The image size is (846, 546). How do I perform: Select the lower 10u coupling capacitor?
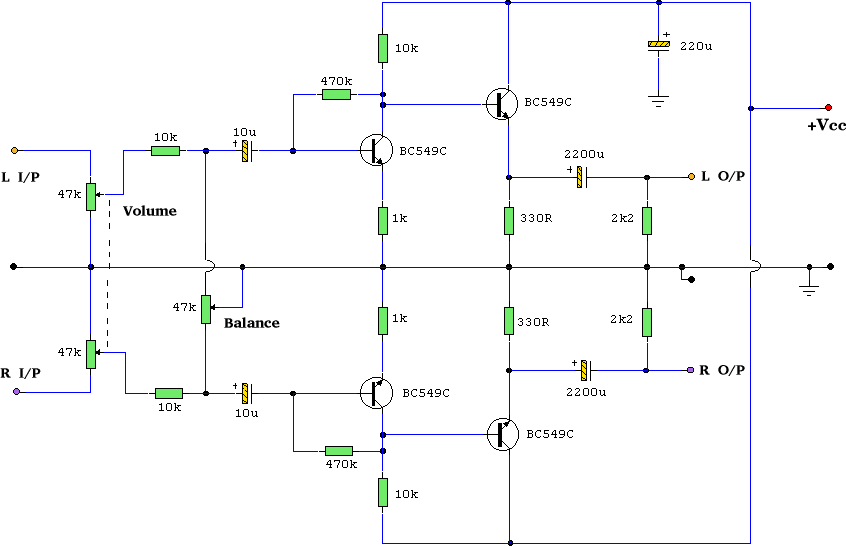click(246, 393)
